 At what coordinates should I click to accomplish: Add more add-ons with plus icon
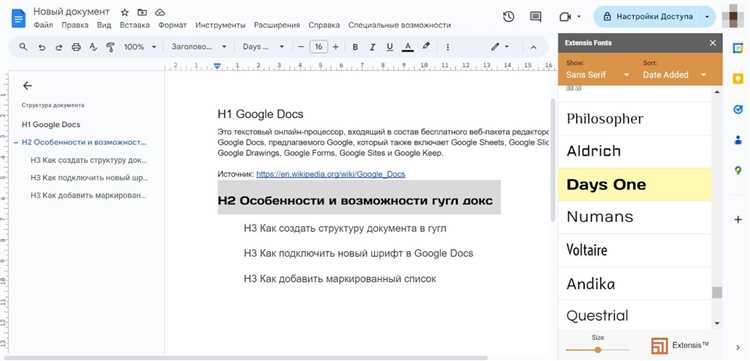tap(738, 219)
